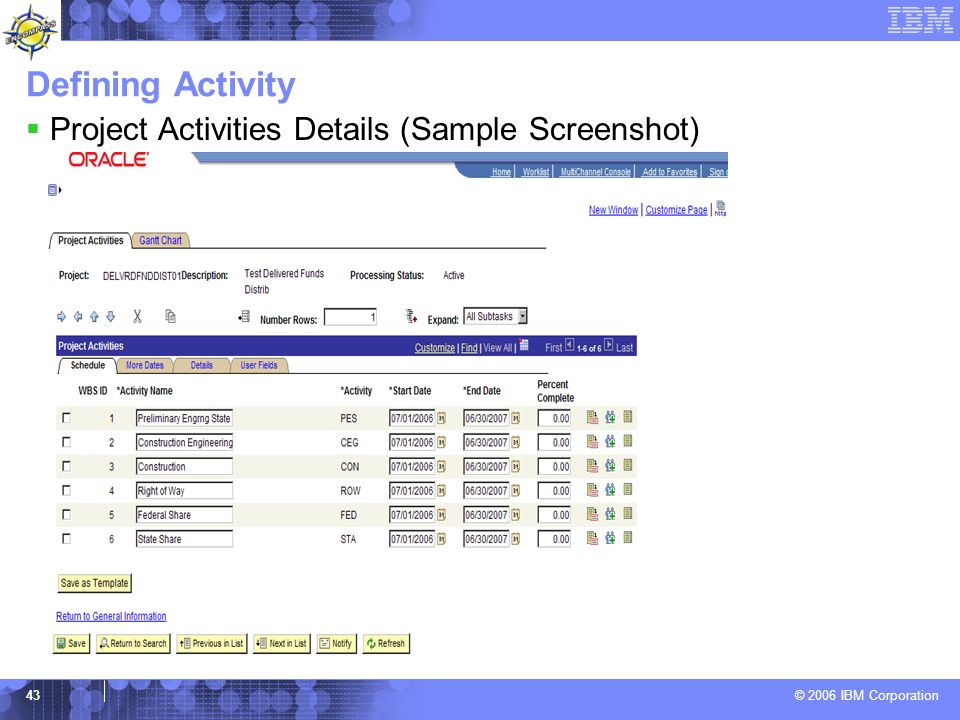The width and height of the screenshot is (960, 720).
Task: Check the Construction Engineering row checkbox
Action: (x=67, y=442)
